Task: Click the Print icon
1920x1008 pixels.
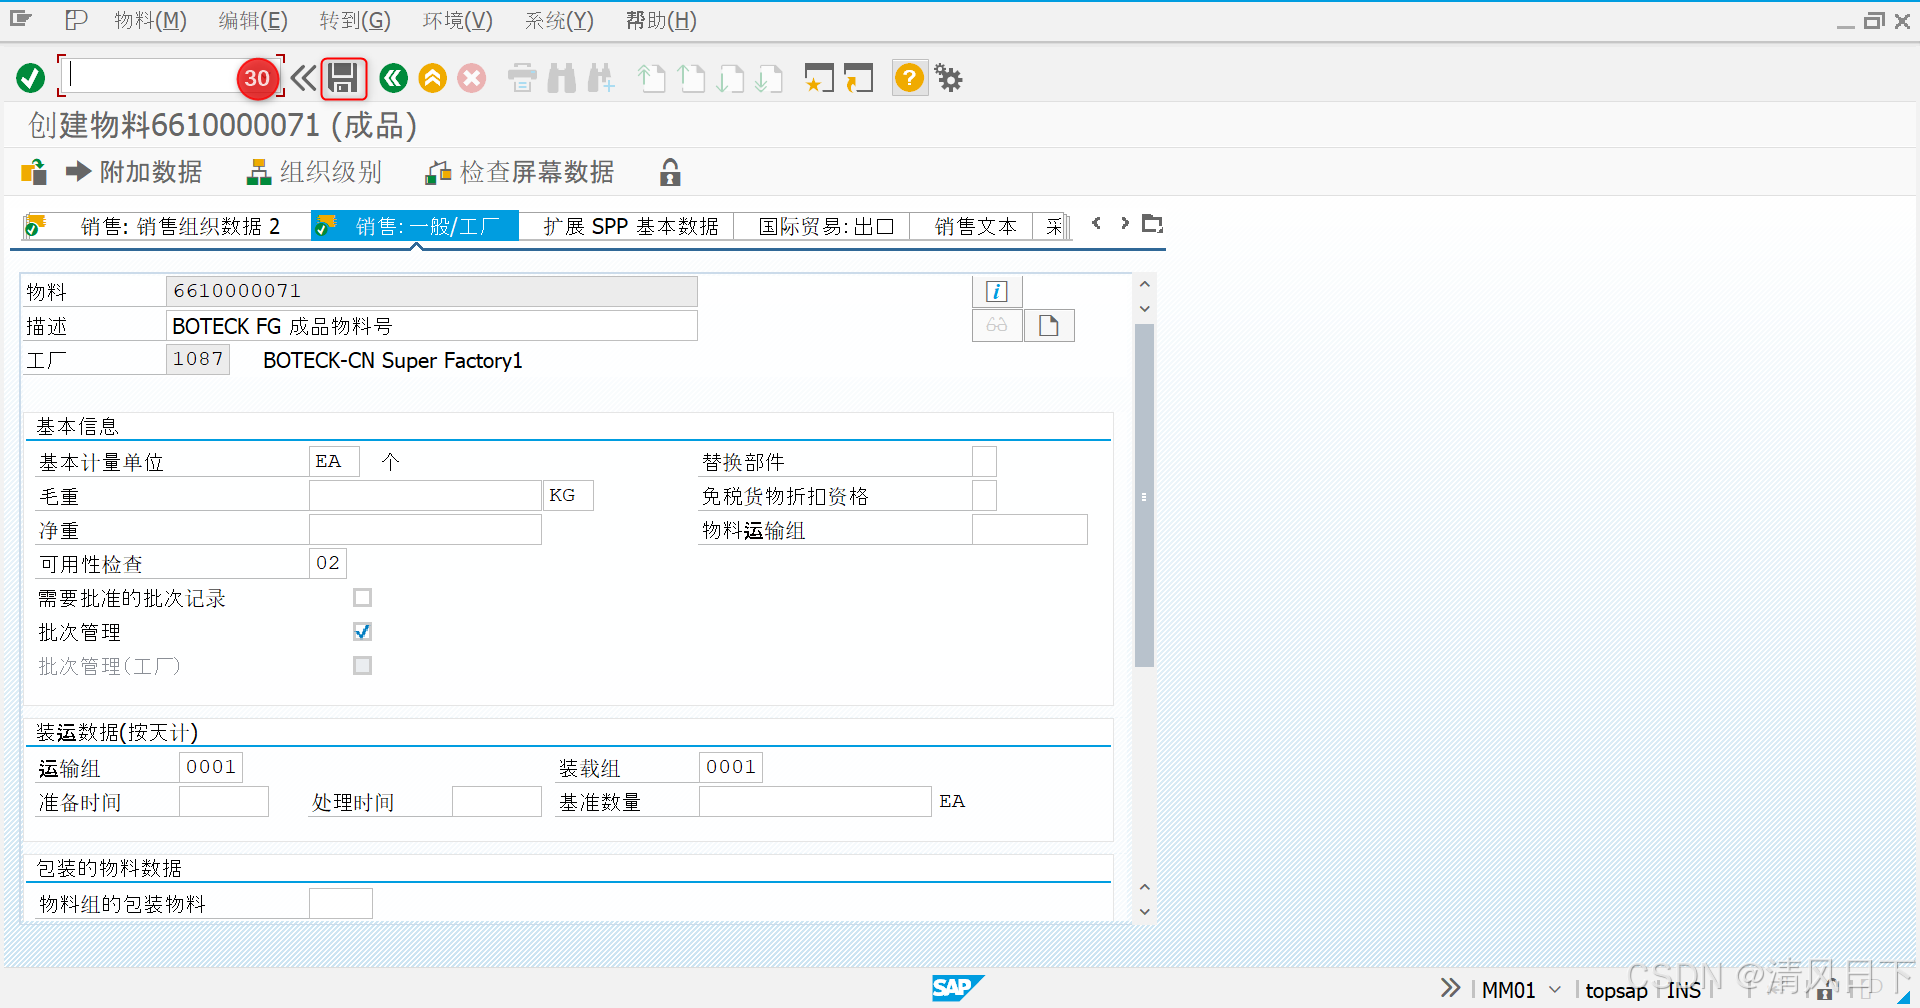Action: 522,78
